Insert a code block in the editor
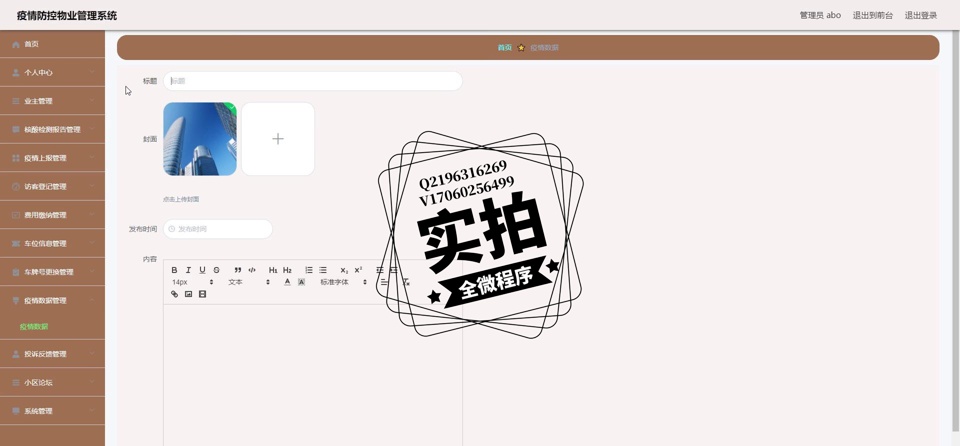Screen dimensions: 960x446 click(x=252, y=270)
